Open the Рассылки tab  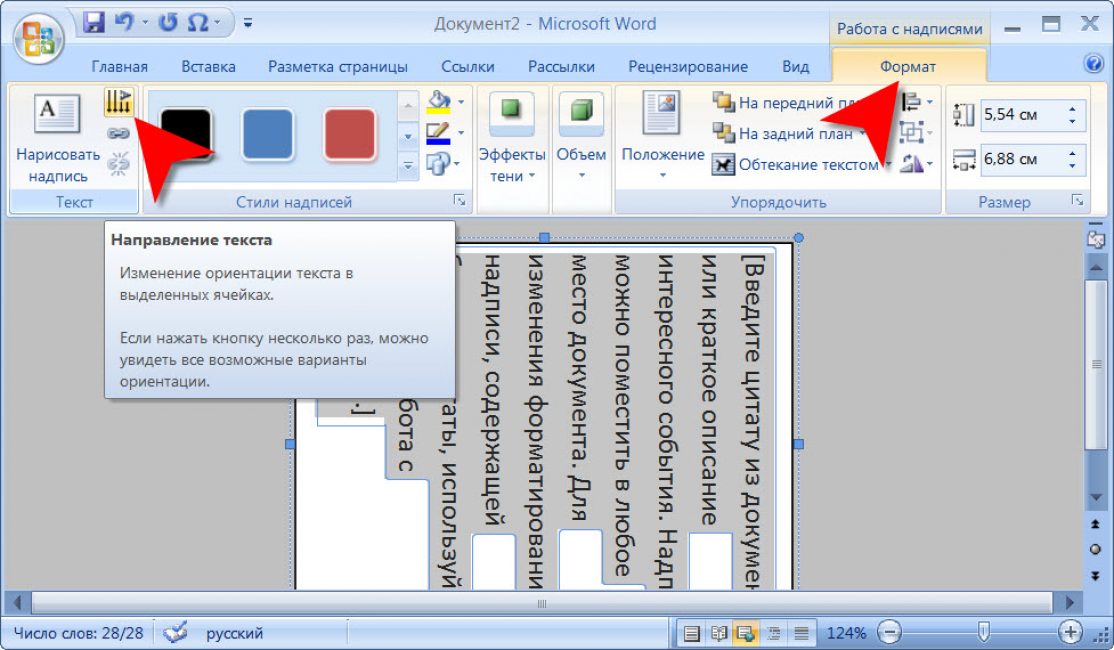point(561,67)
